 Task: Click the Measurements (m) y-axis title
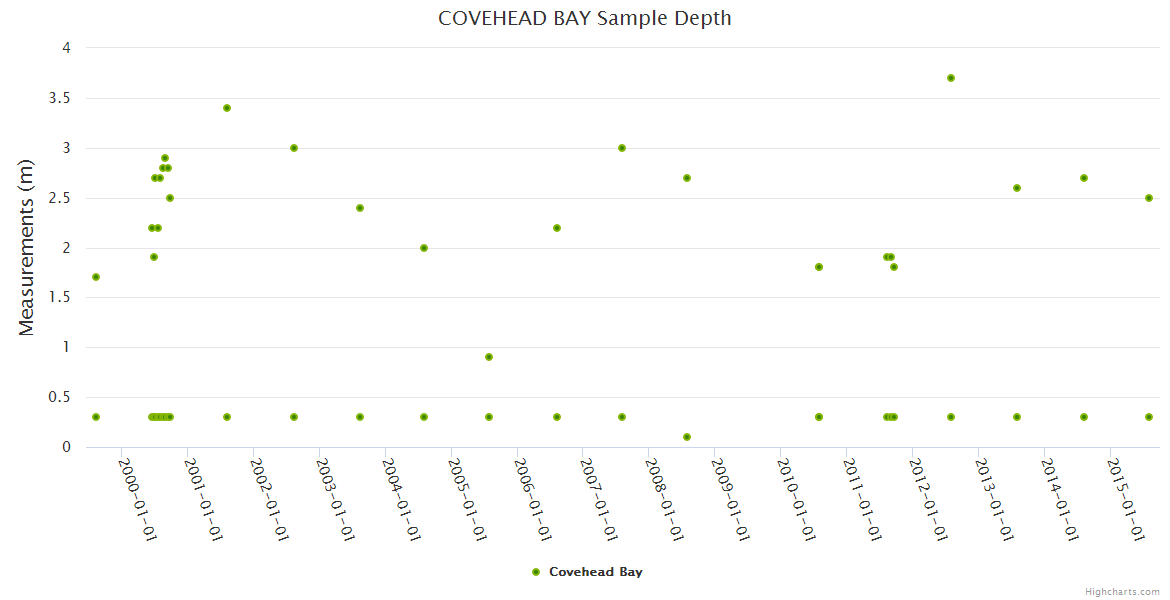(27, 247)
